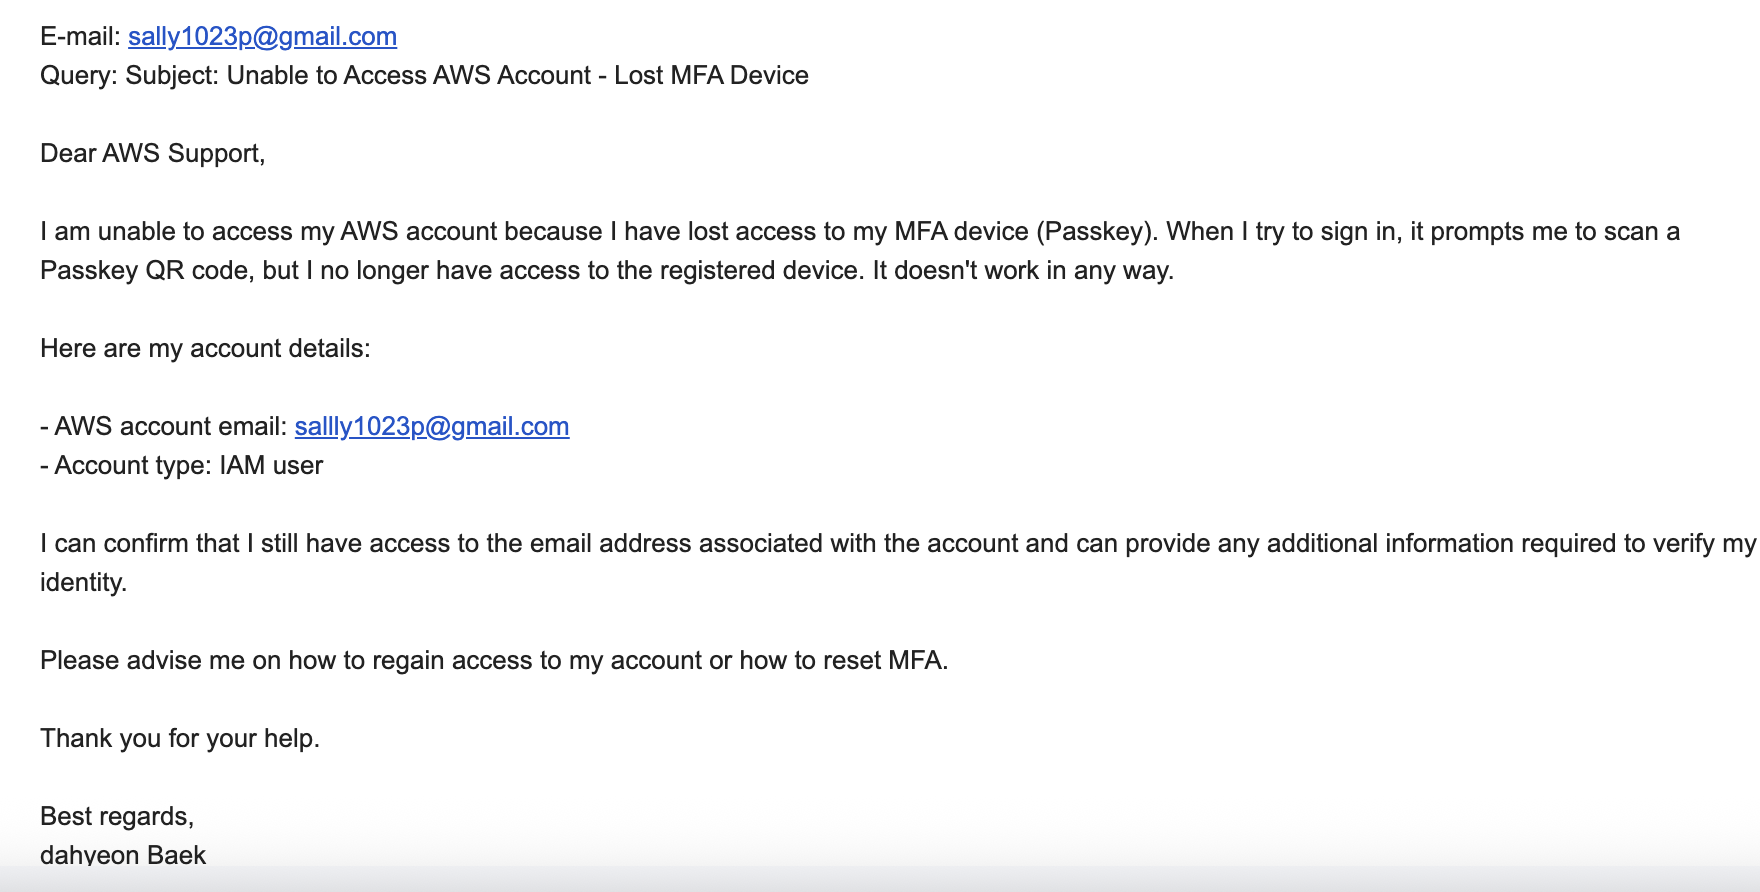The image size is (1760, 892).
Task: Click the 'dahyeon Baek' signature name
Action: click(123, 856)
